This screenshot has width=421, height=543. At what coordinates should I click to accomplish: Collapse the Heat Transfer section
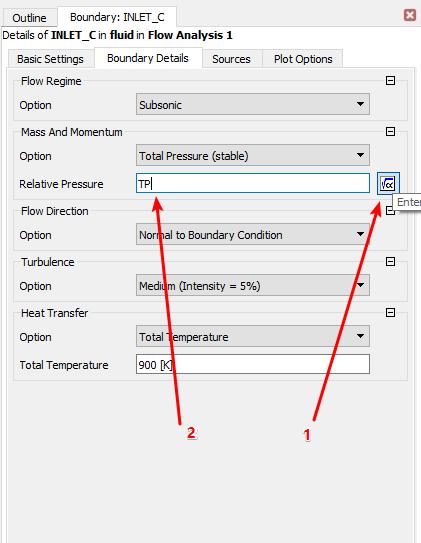pyautogui.click(x=390, y=313)
